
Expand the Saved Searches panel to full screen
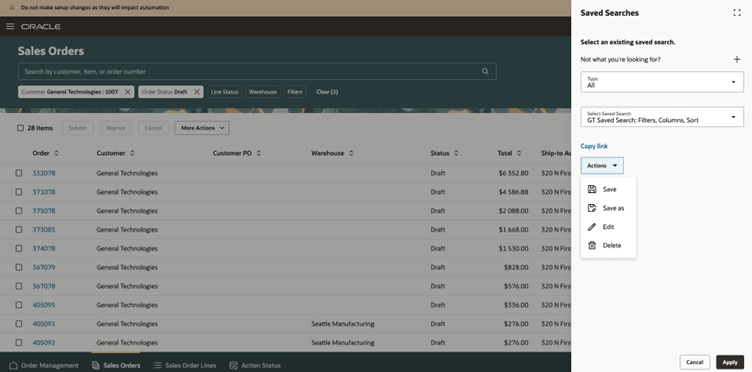[x=737, y=13]
